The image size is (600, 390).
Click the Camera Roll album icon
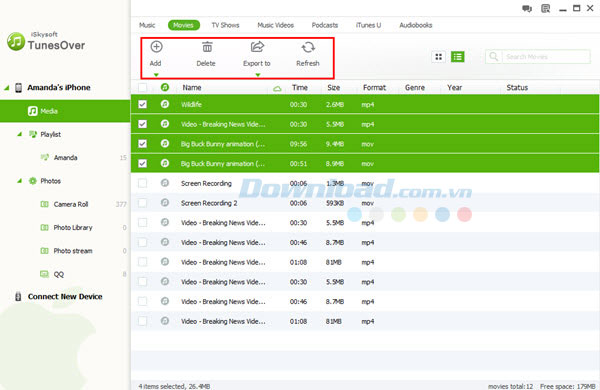(44, 204)
